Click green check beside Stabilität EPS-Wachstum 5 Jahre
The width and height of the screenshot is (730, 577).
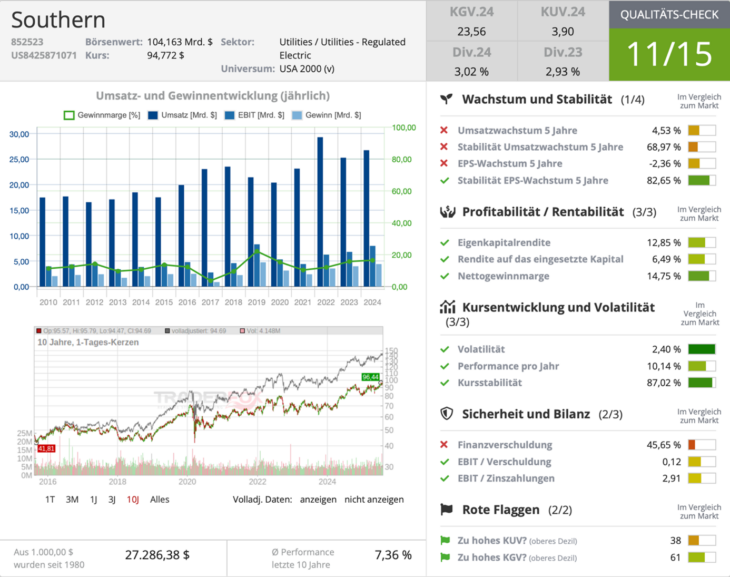[x=445, y=180]
